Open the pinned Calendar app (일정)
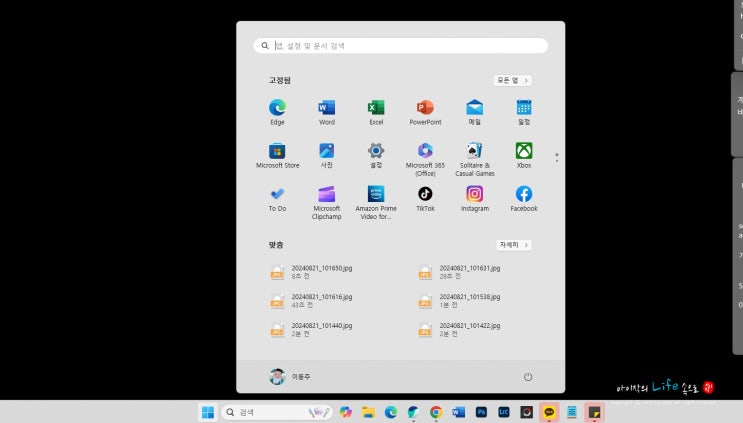 click(x=524, y=112)
